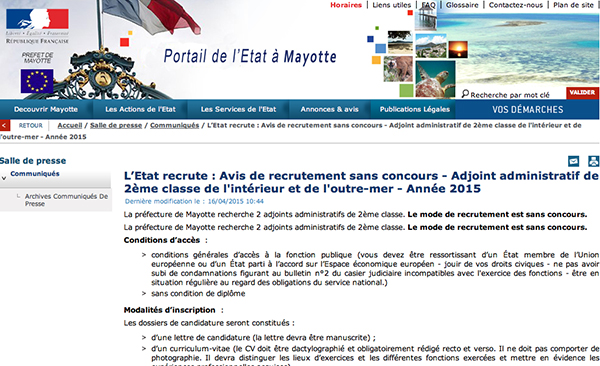Image resolution: width=600 pixels, height=366 pixels.
Task: Open the lemur photo thumbnail
Action: point(398,69)
